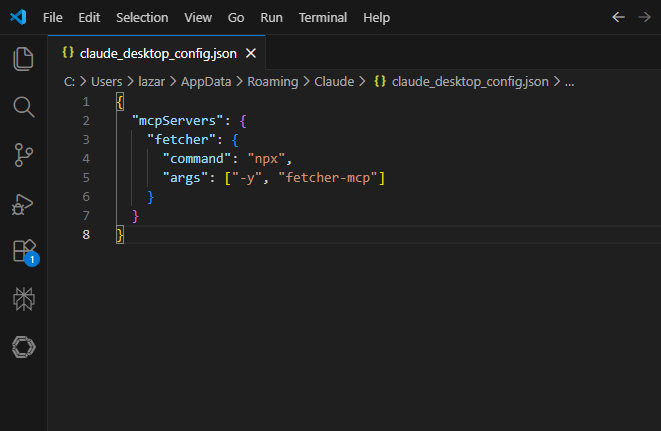This screenshot has width=661, height=431.
Task: Click line number 2 in gutter
Action: (86, 121)
